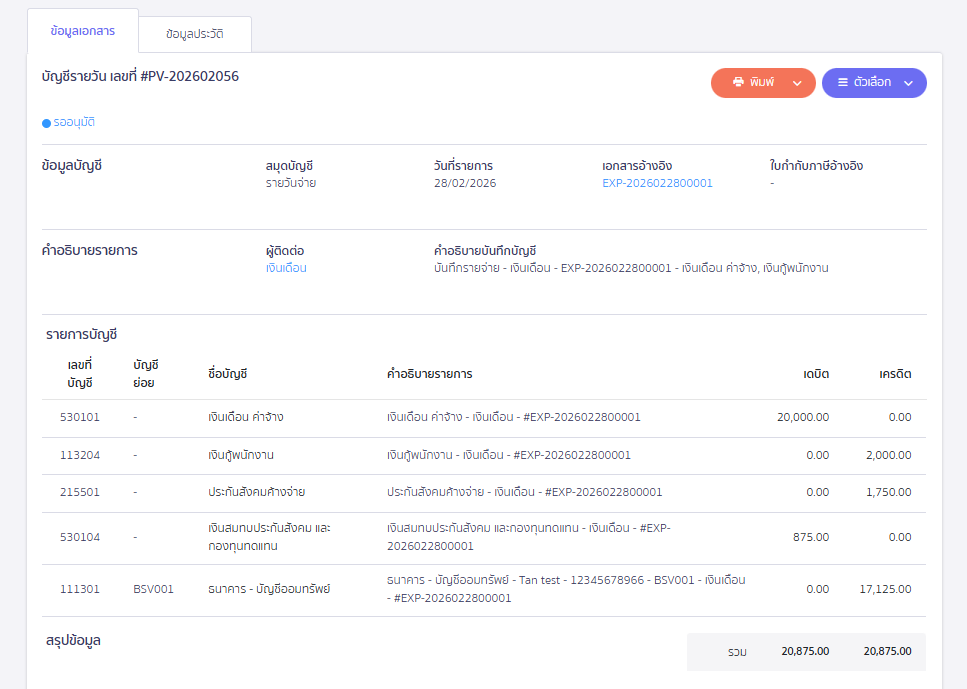Image resolution: width=967 pixels, height=689 pixels.
Task: Click the เครดิต column header
Action: point(894,374)
